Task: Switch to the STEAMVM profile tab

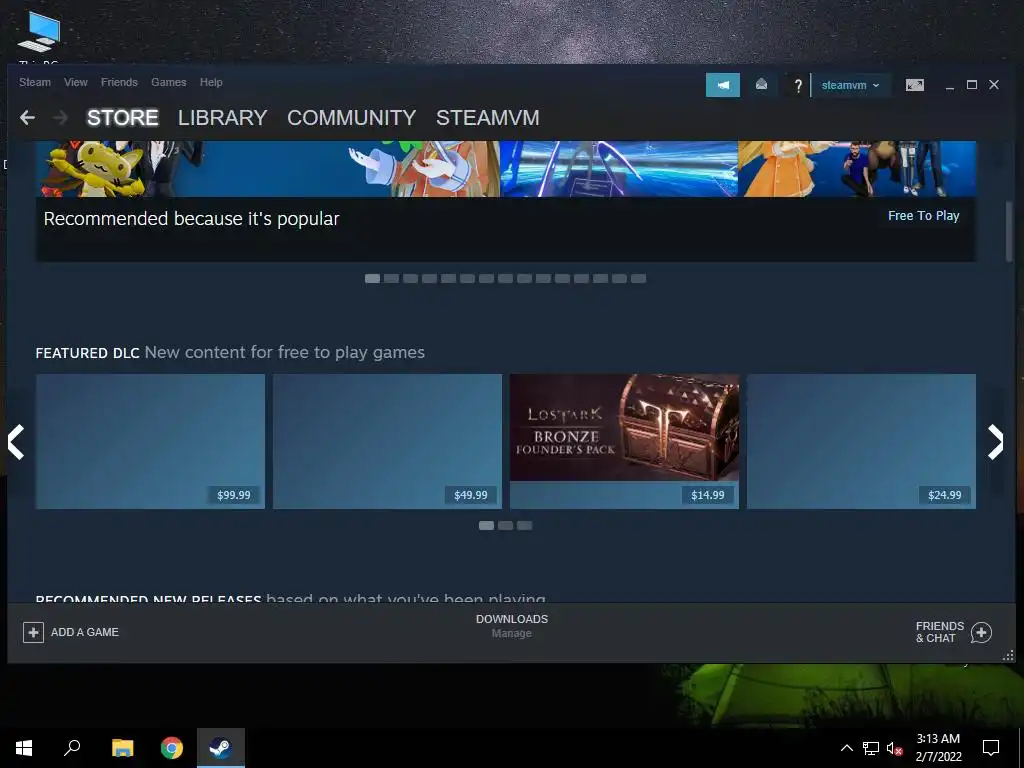Action: click(487, 118)
